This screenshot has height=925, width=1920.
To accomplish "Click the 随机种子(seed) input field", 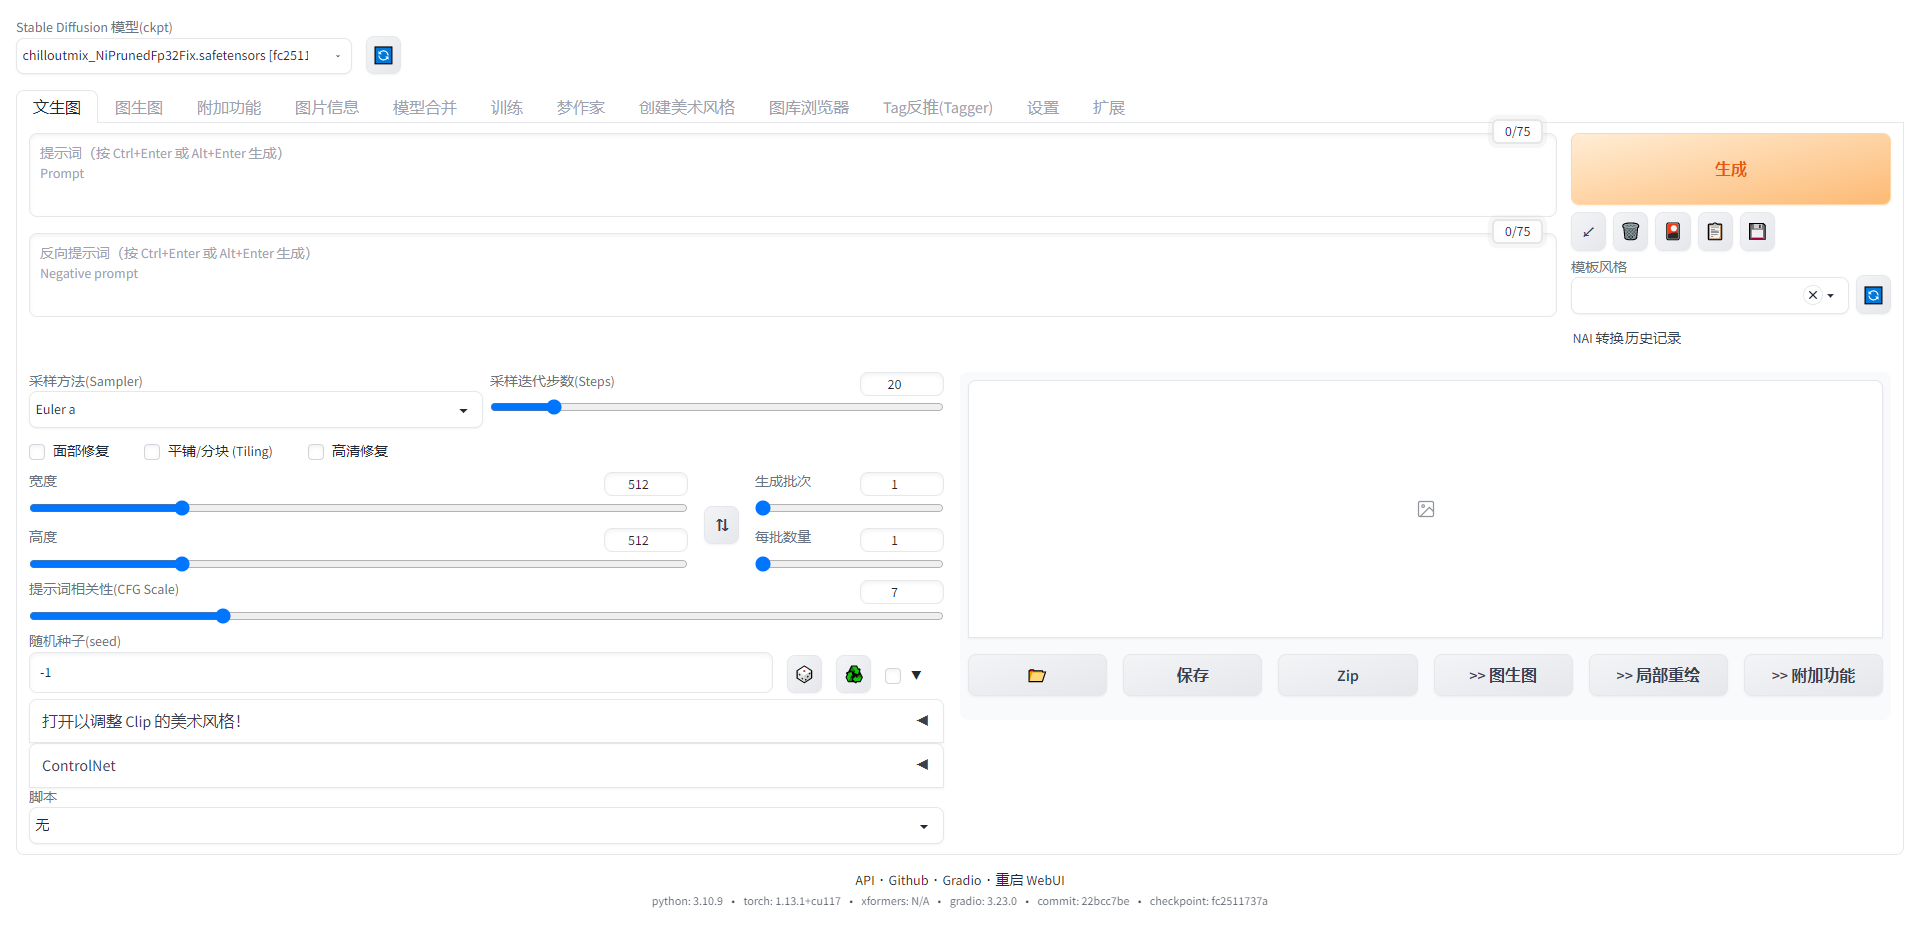I will pyautogui.click(x=400, y=673).
